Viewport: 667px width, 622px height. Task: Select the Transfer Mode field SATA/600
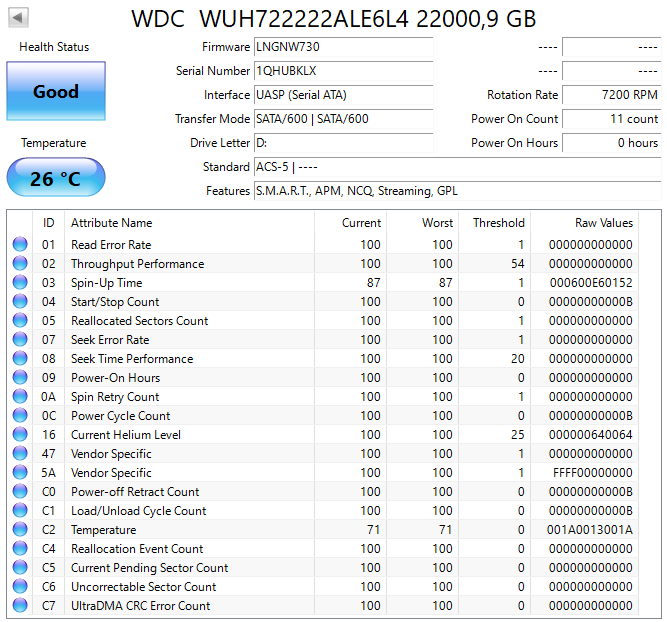click(344, 119)
